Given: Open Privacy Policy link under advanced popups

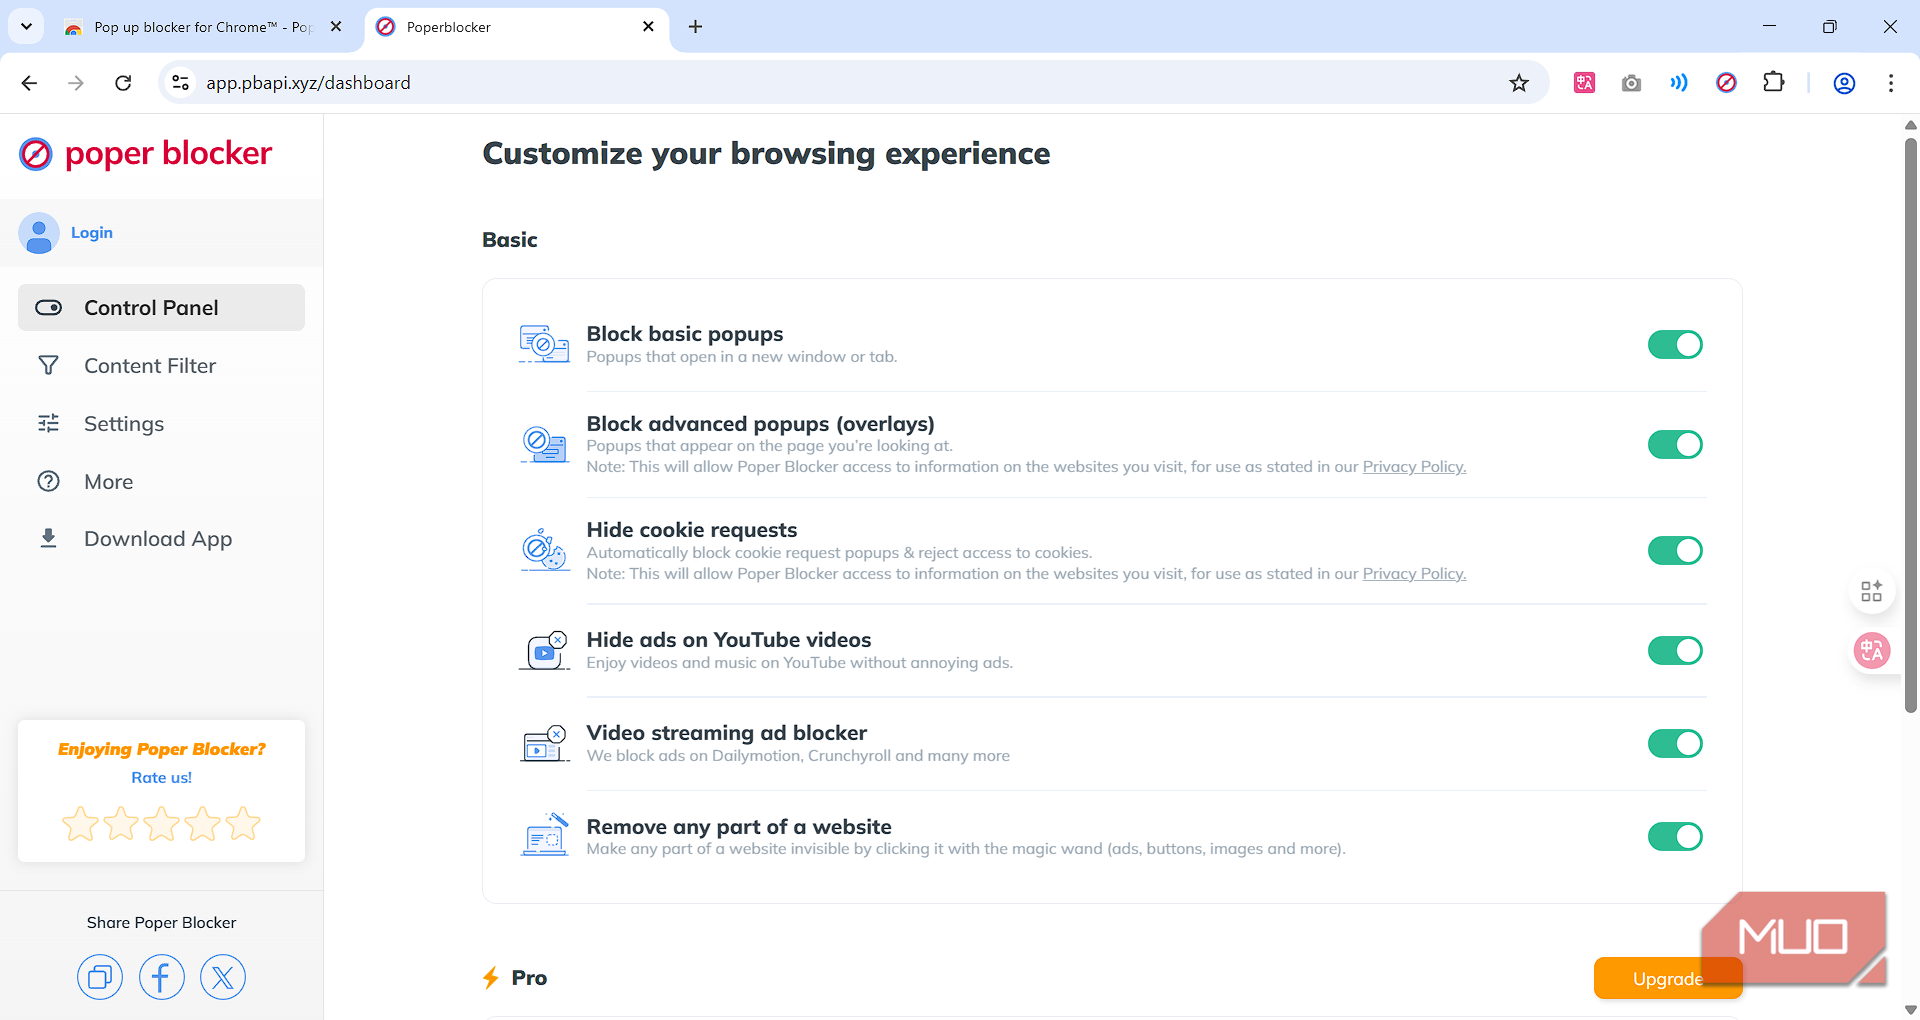Looking at the screenshot, I should coord(1414,467).
